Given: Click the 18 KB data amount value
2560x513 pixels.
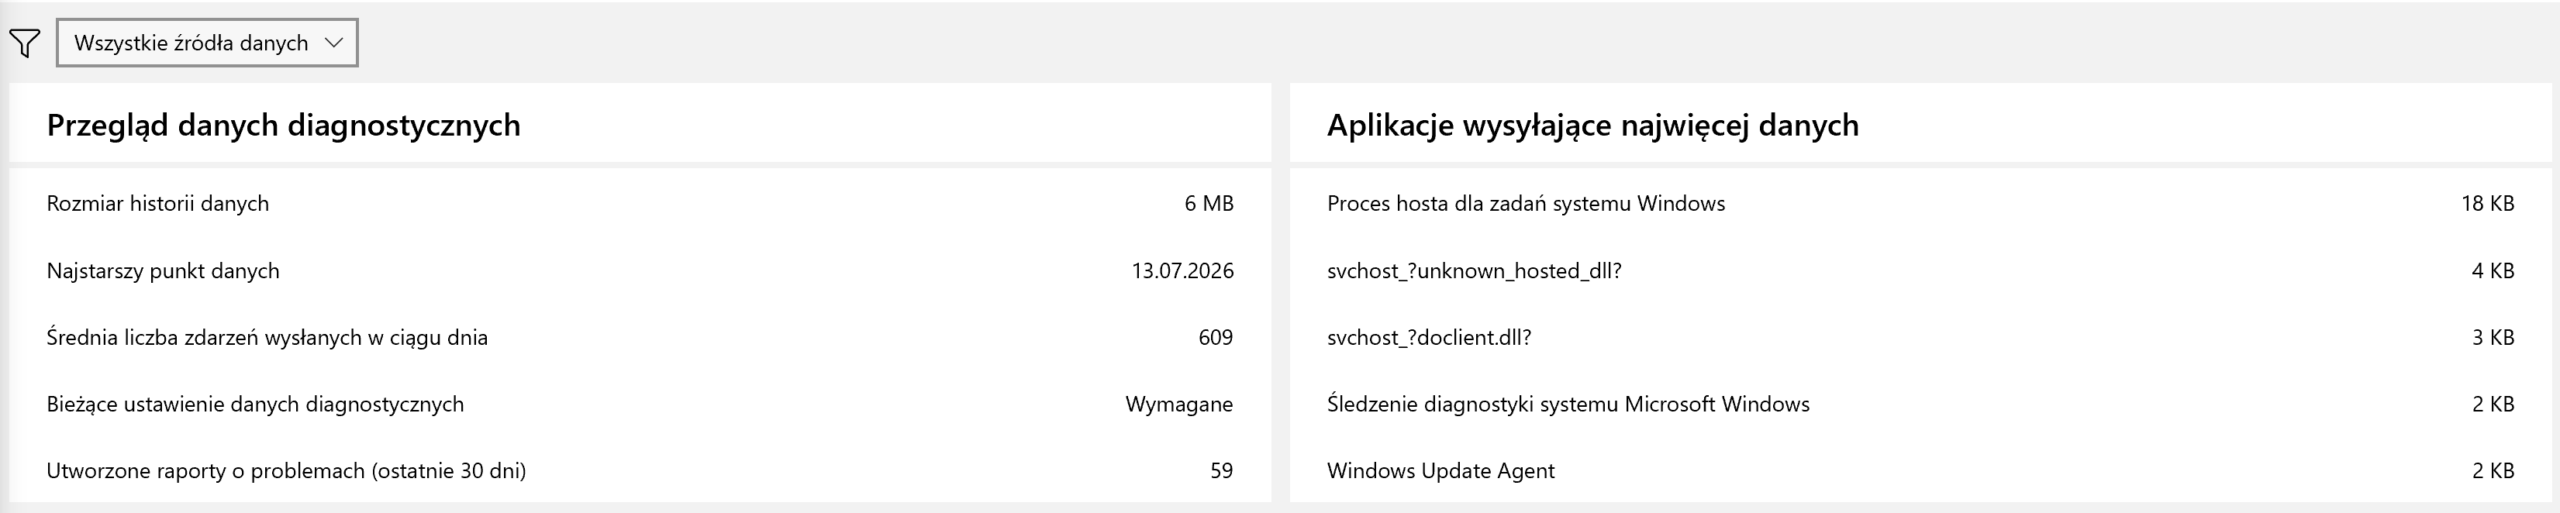Looking at the screenshot, I should (x=2487, y=203).
